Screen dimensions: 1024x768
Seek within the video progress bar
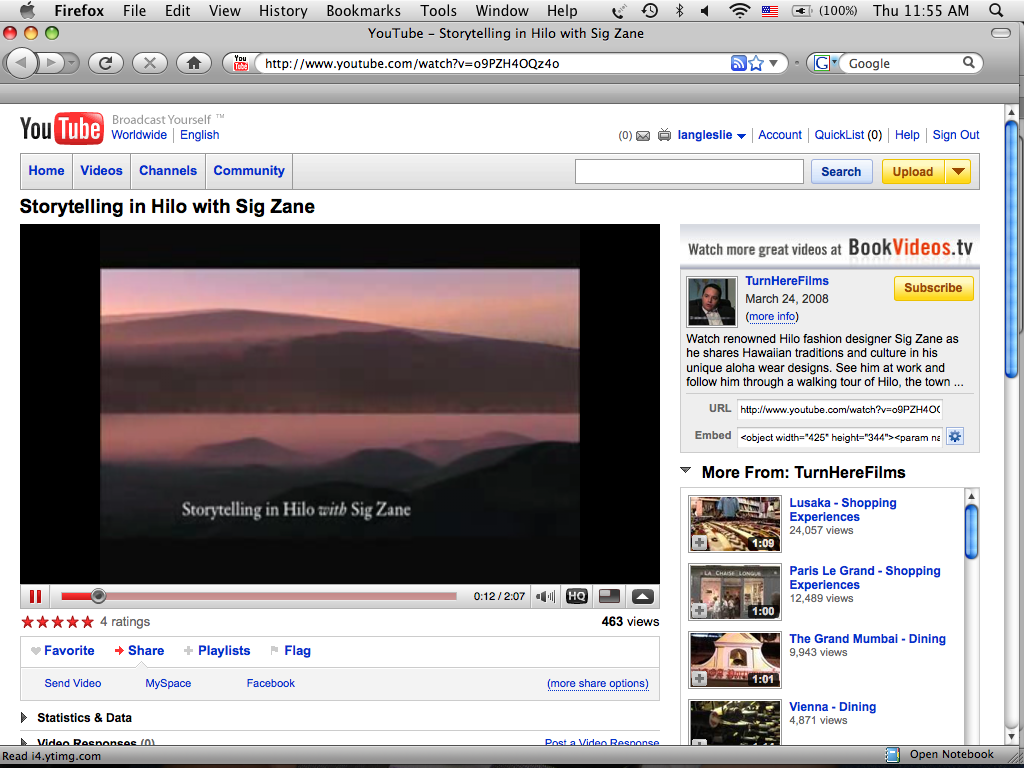pyautogui.click(x=259, y=596)
